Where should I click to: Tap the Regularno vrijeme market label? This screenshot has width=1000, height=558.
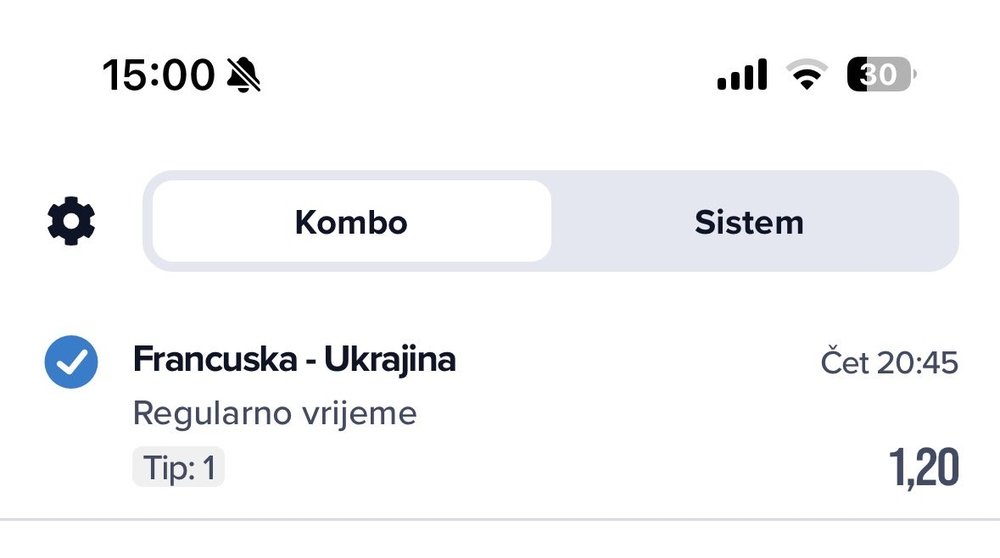pos(275,413)
